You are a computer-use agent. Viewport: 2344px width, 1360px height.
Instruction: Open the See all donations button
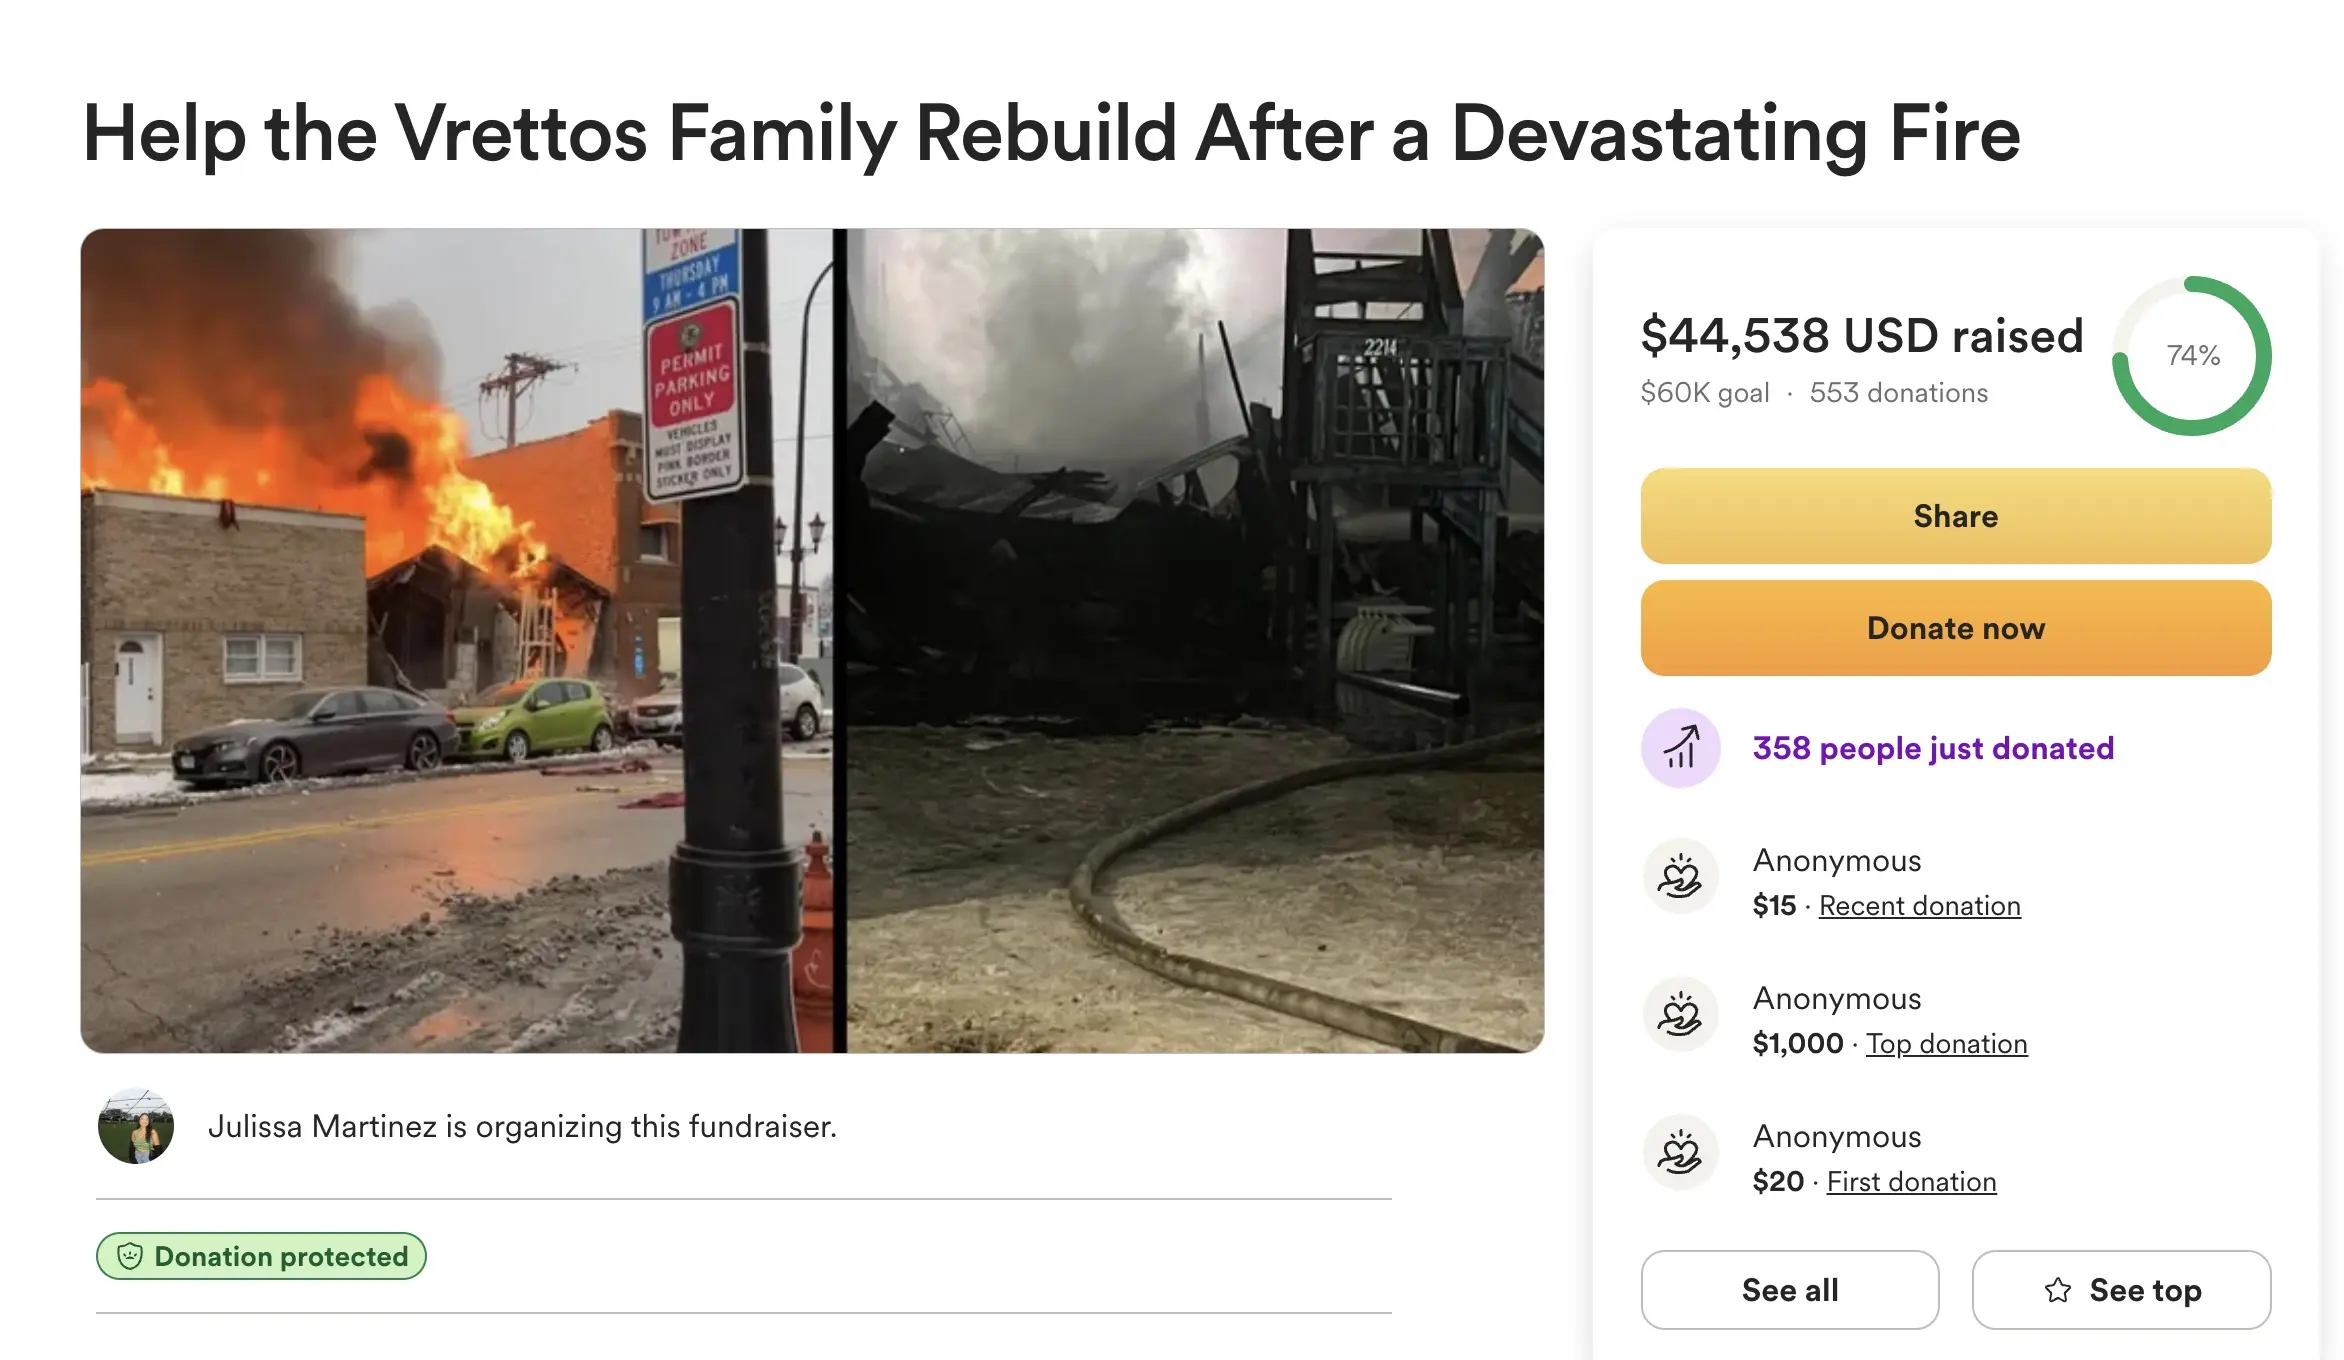click(1790, 1290)
